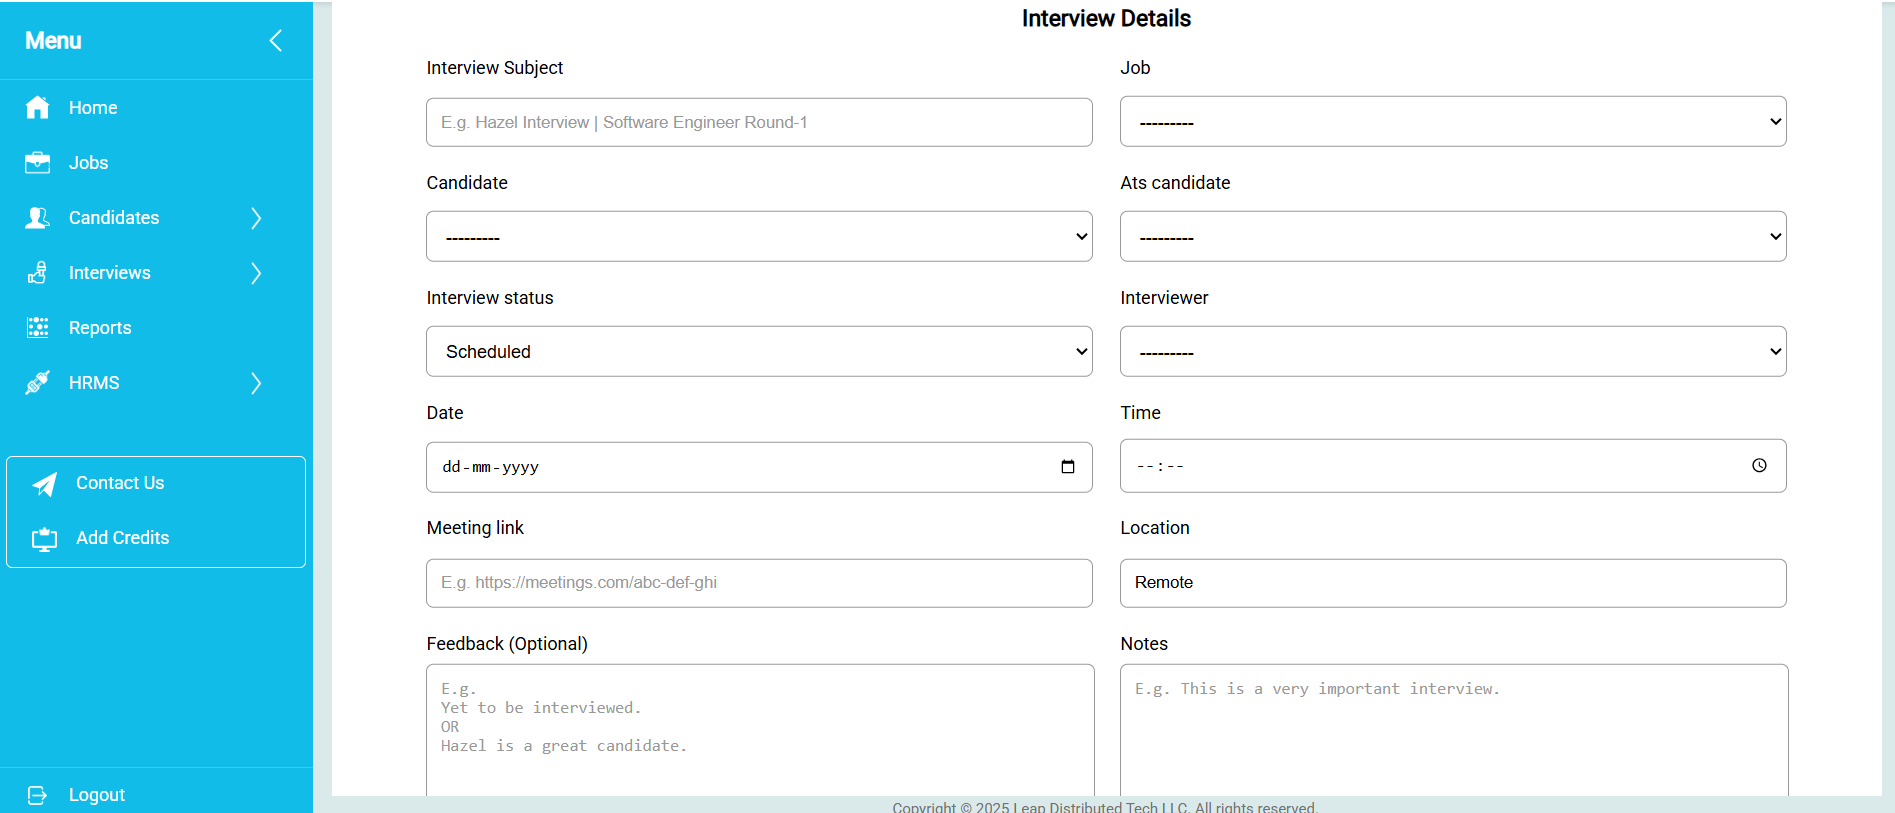The image size is (1895, 813).
Task: Click the Contact Us paper plane icon
Action: point(45,484)
